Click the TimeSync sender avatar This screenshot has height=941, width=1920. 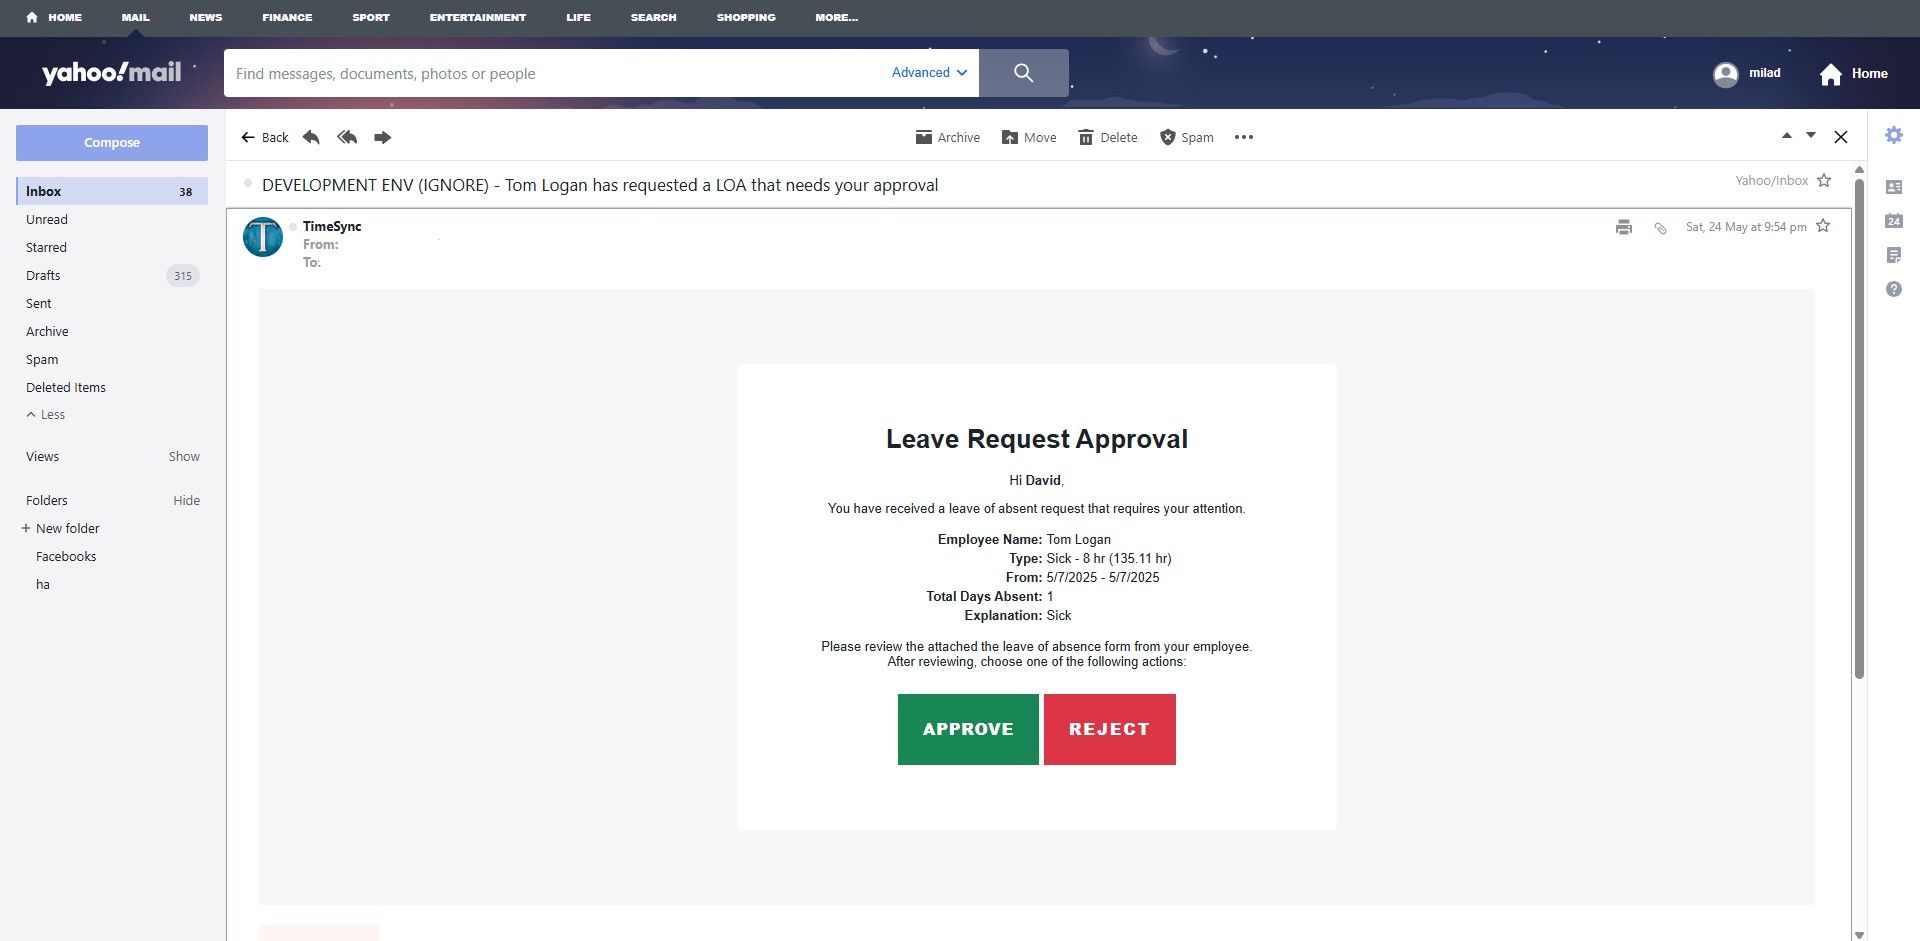pos(263,237)
